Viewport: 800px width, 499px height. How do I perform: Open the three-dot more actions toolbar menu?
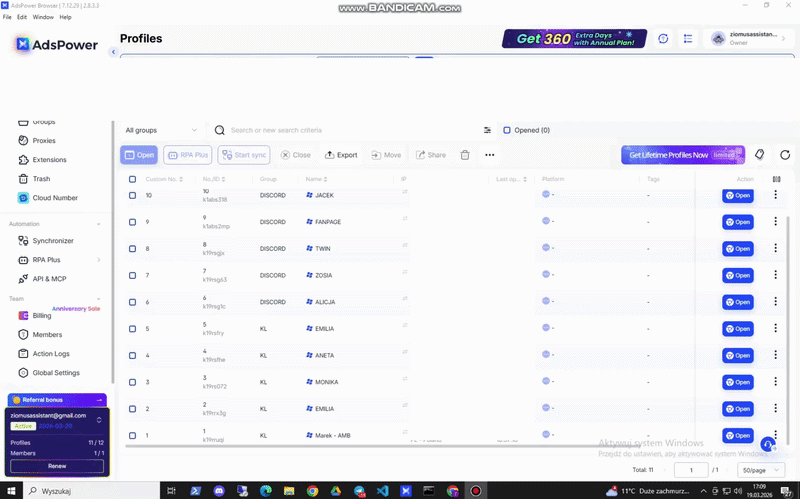[490, 155]
